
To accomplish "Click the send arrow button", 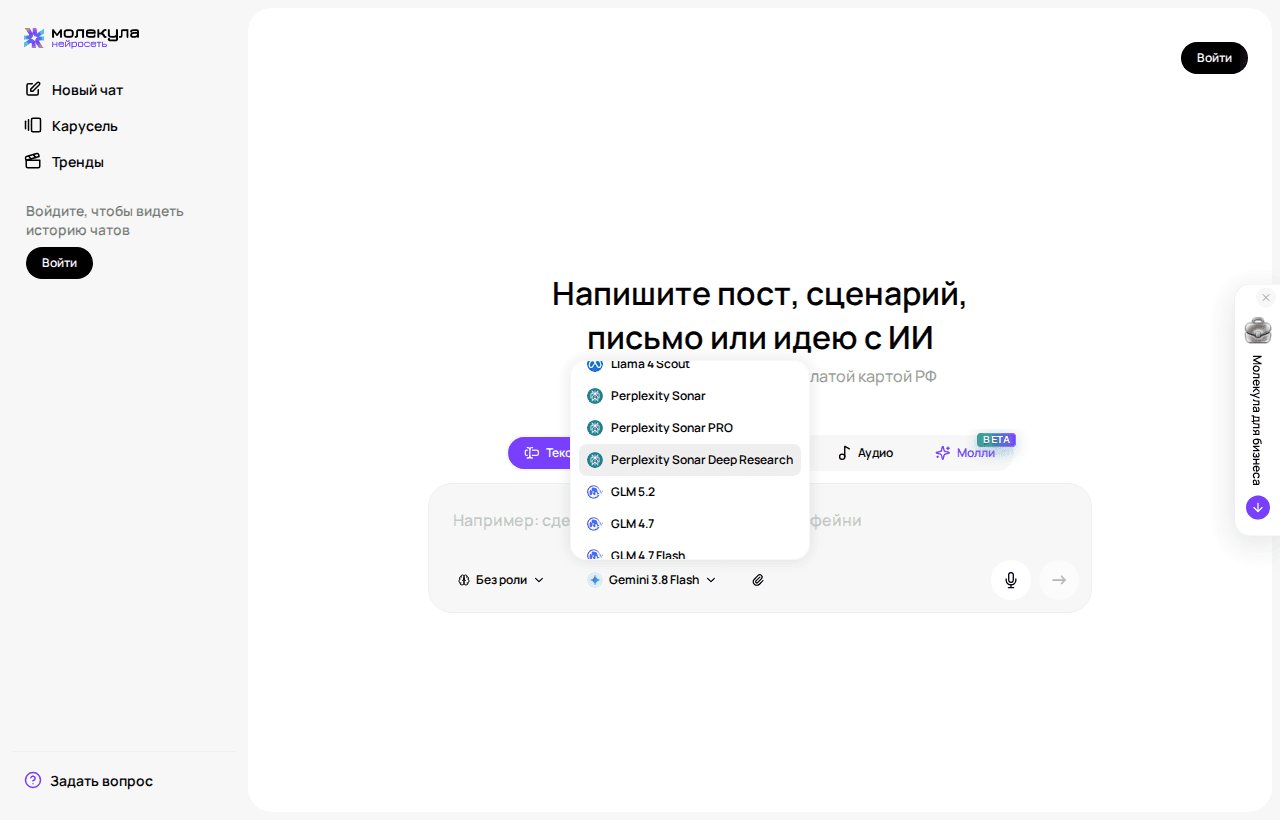I will [1059, 580].
